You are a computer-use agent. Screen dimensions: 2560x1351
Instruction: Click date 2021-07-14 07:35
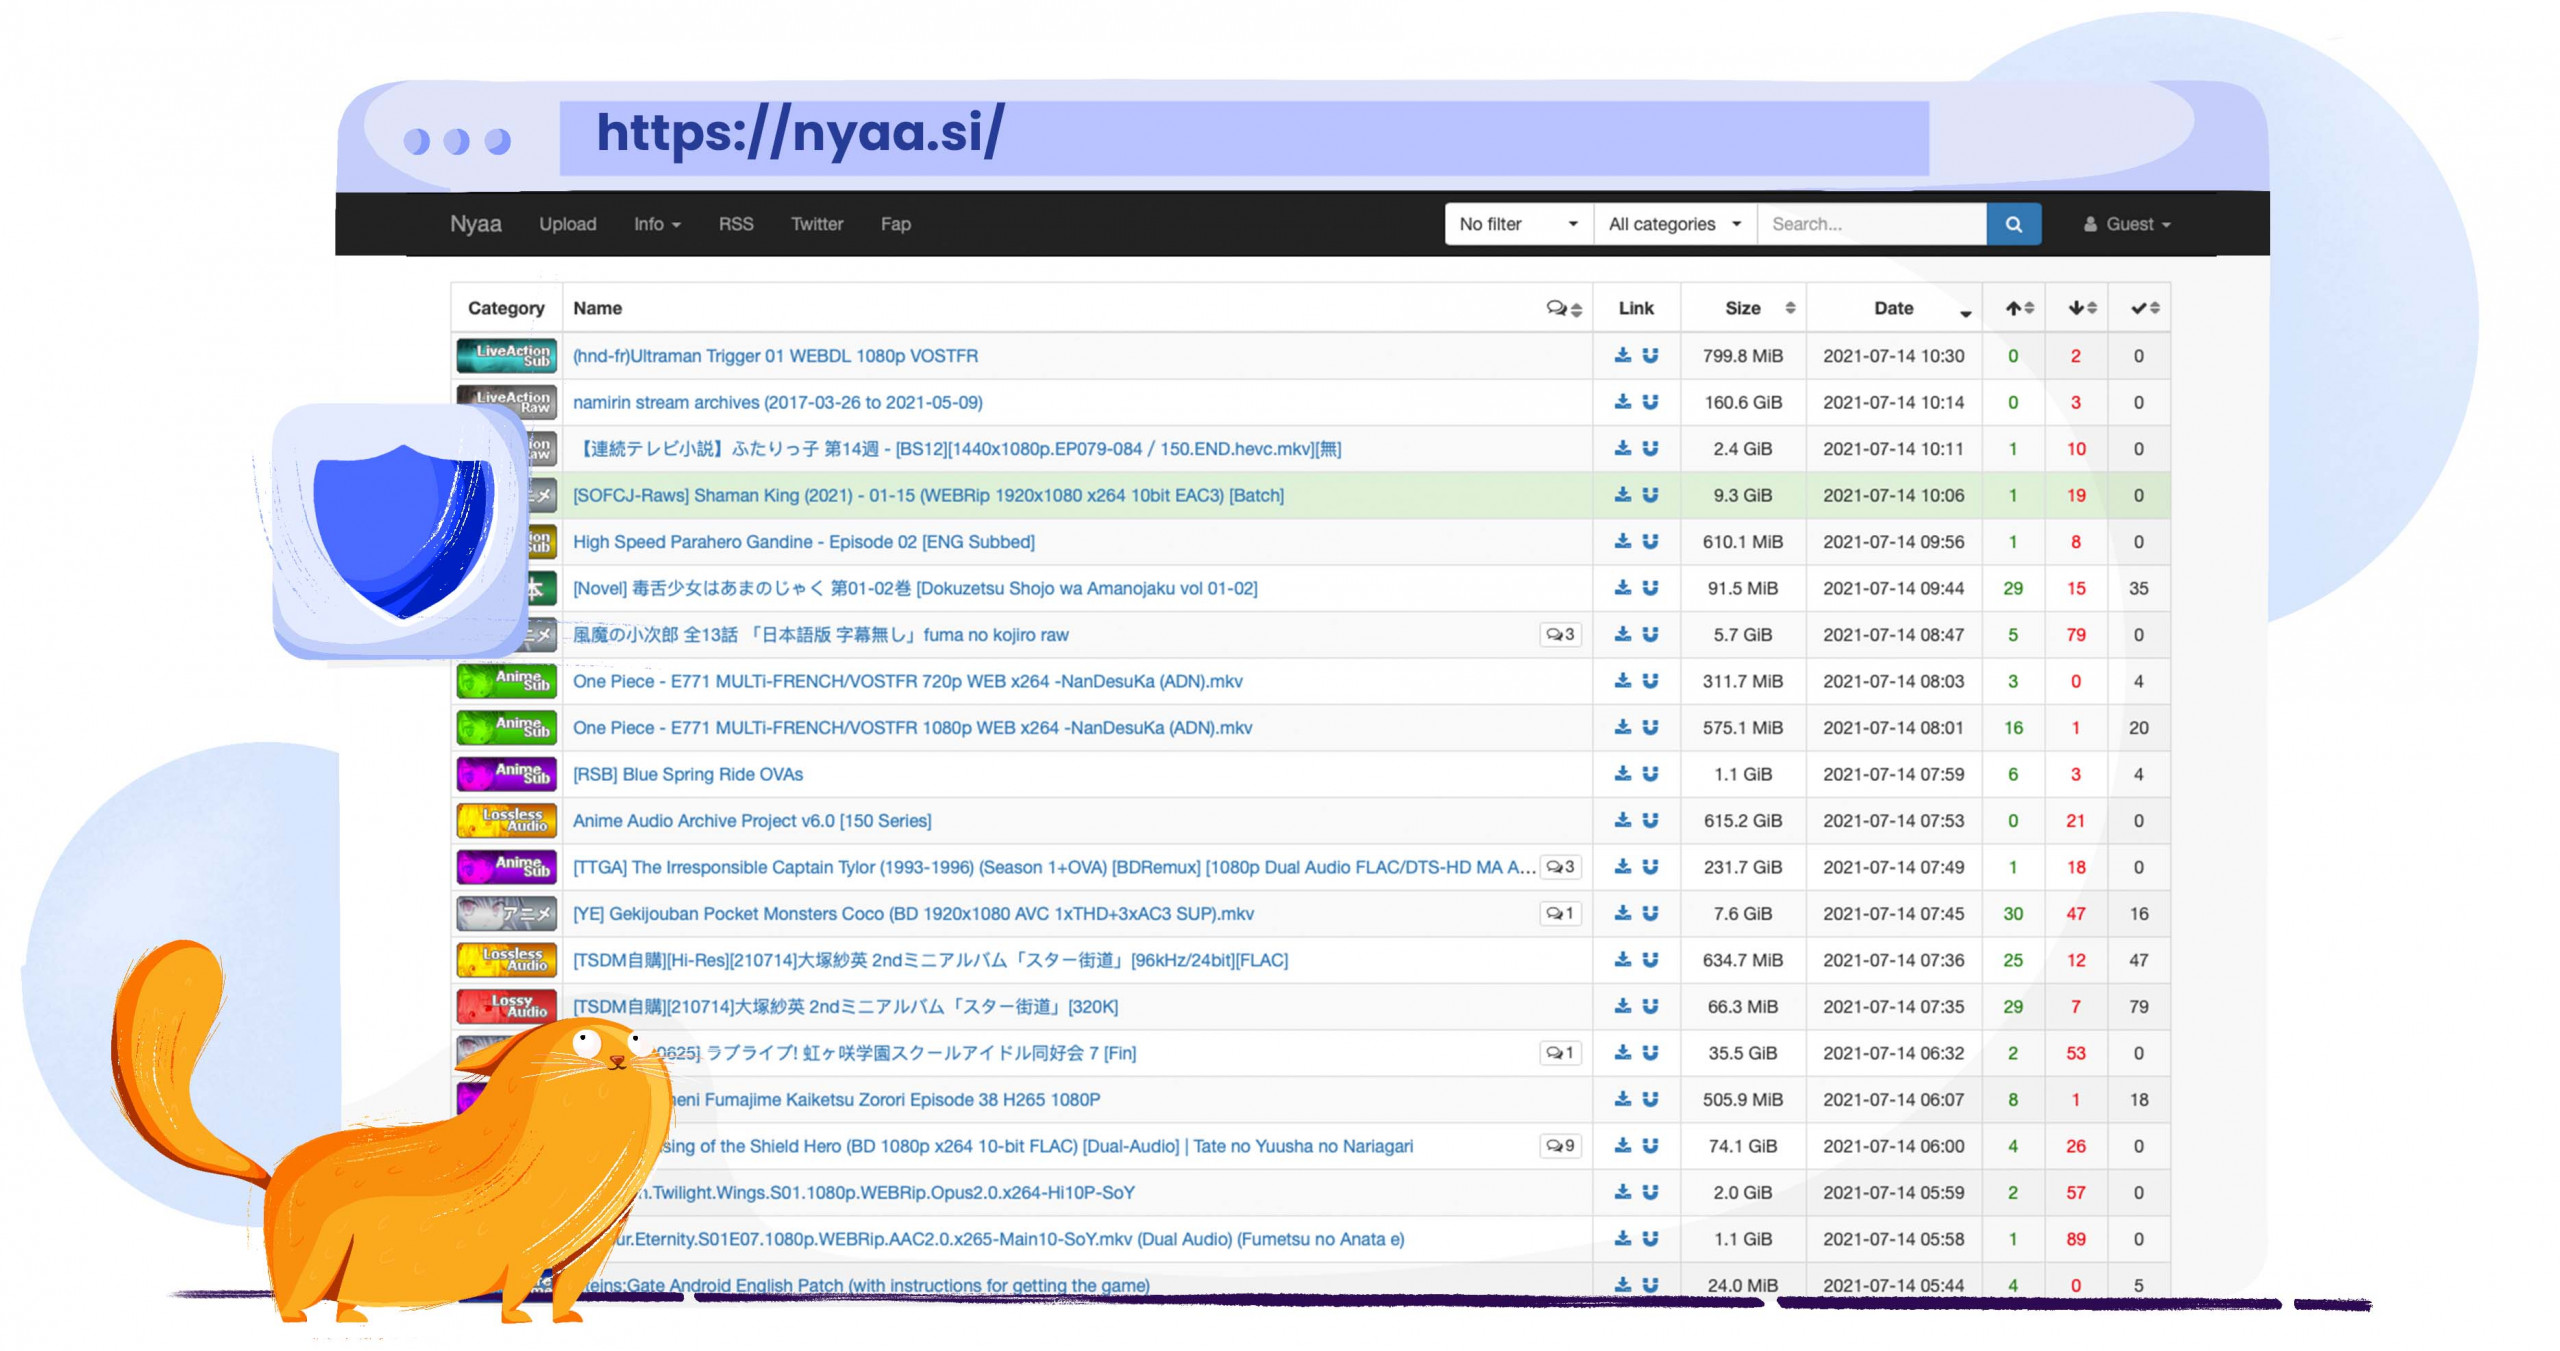click(1893, 1006)
